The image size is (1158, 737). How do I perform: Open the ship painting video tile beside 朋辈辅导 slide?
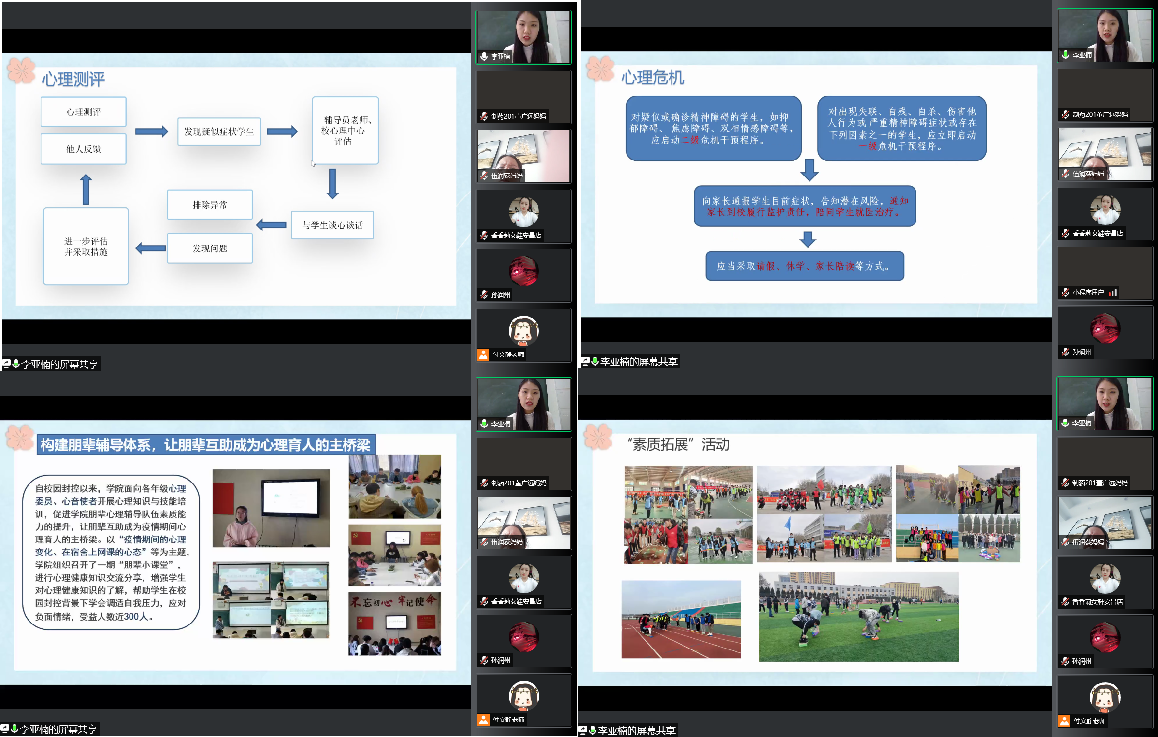(523, 524)
